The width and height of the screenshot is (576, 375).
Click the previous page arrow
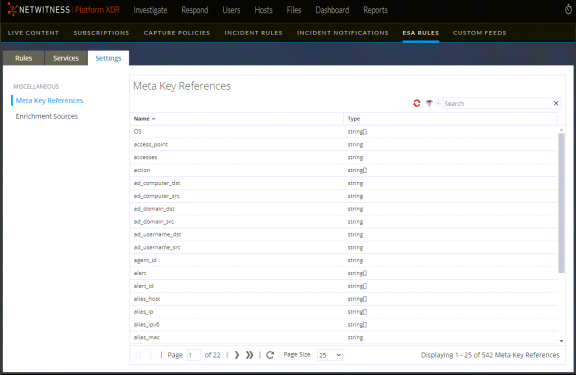tap(151, 355)
